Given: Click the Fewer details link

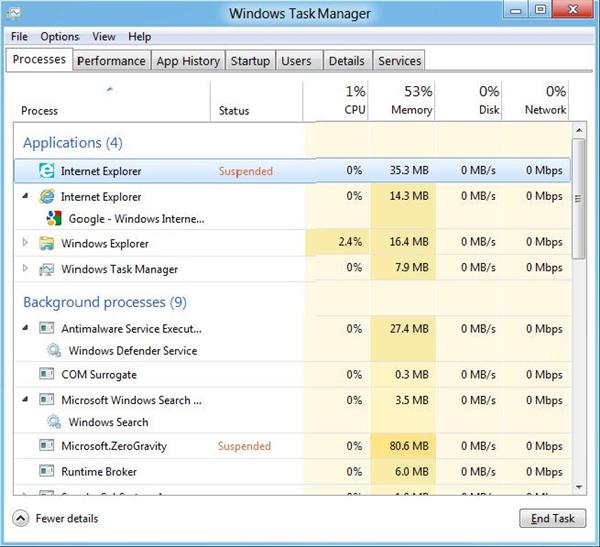Looking at the screenshot, I should 67,519.
